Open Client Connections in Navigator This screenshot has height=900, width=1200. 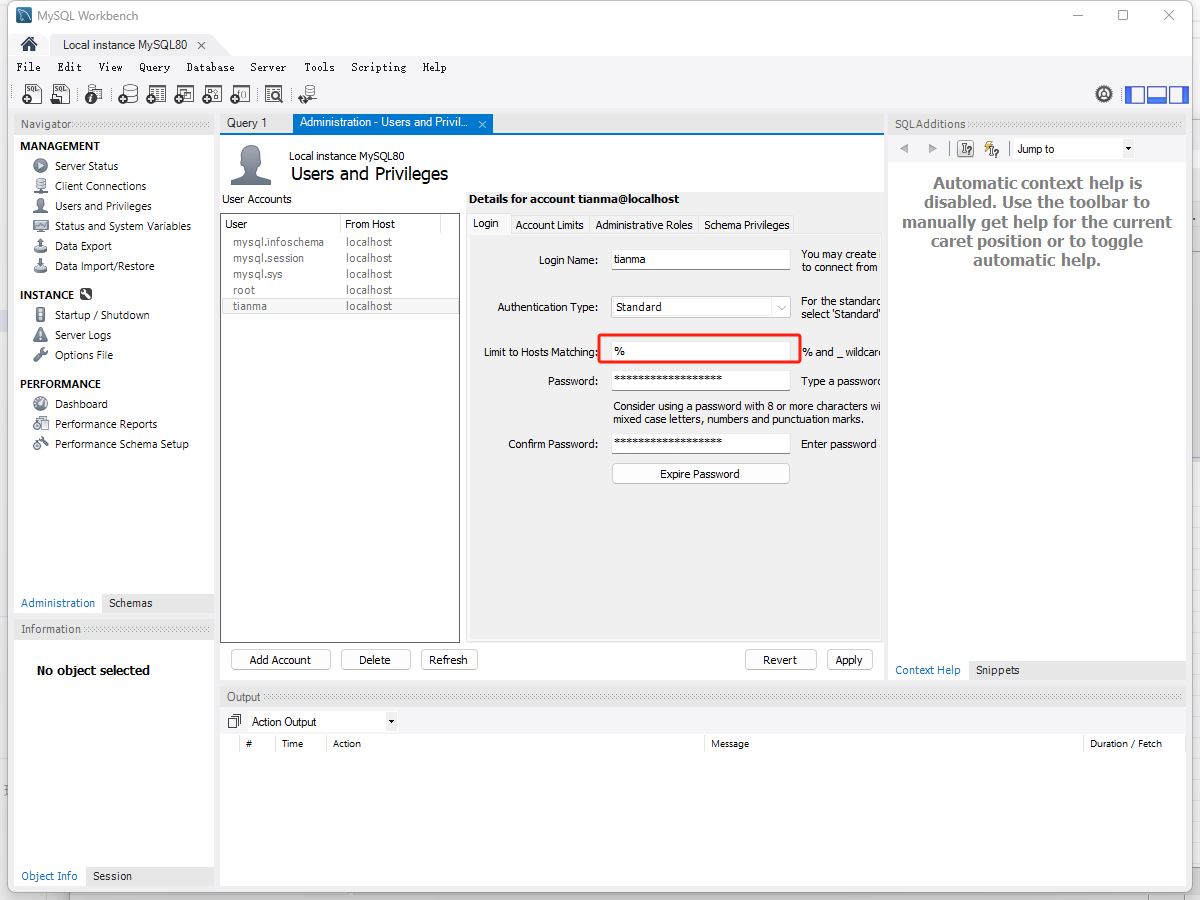[100, 186]
